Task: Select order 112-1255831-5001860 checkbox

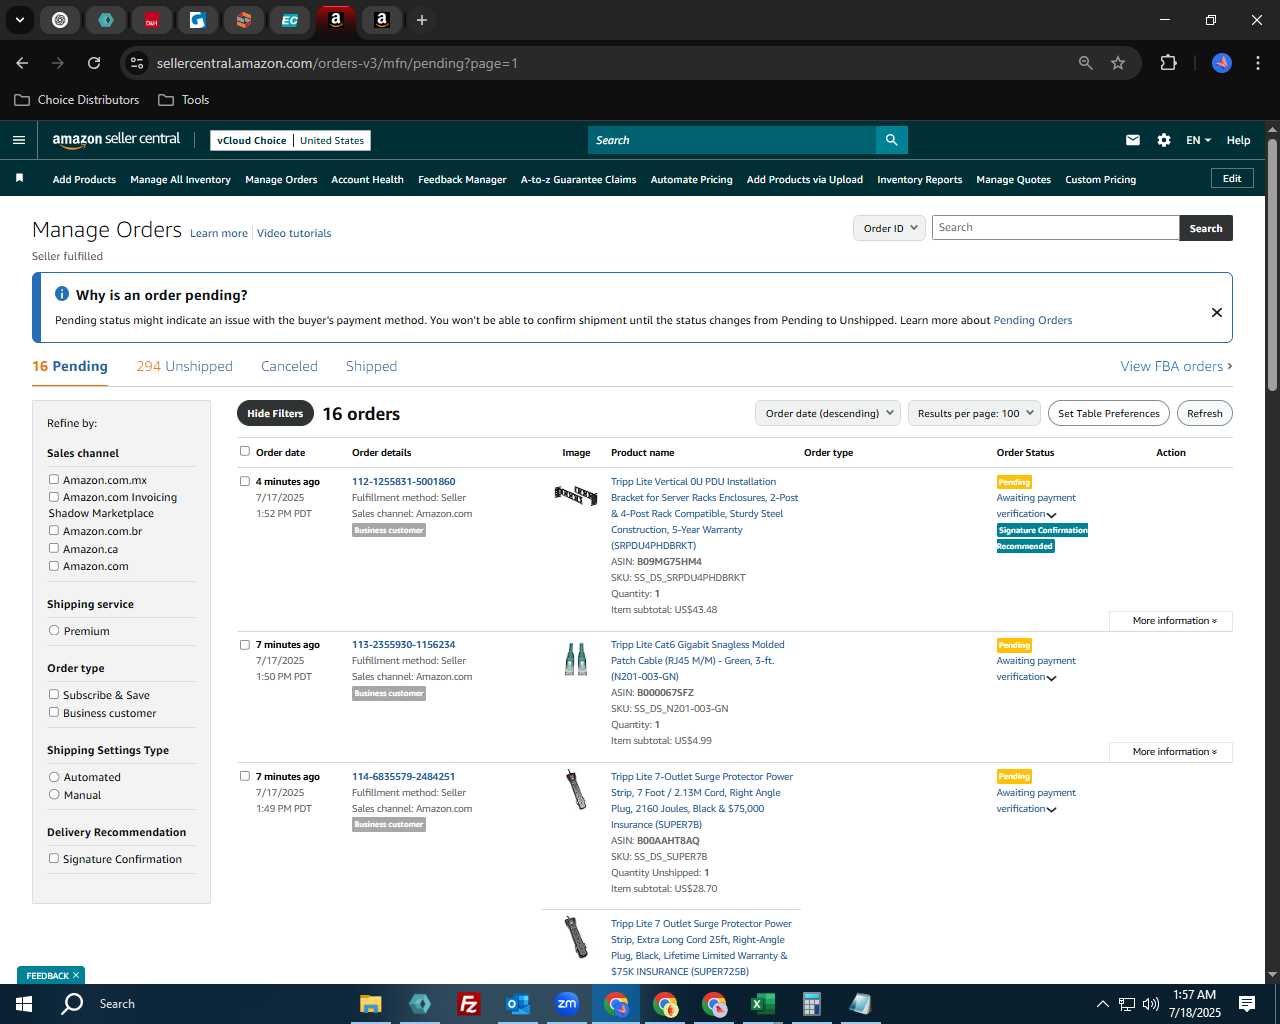Action: 245,481
